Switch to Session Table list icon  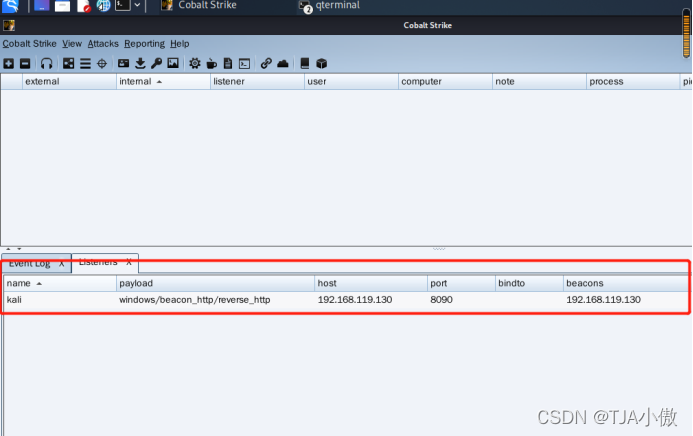pos(85,64)
